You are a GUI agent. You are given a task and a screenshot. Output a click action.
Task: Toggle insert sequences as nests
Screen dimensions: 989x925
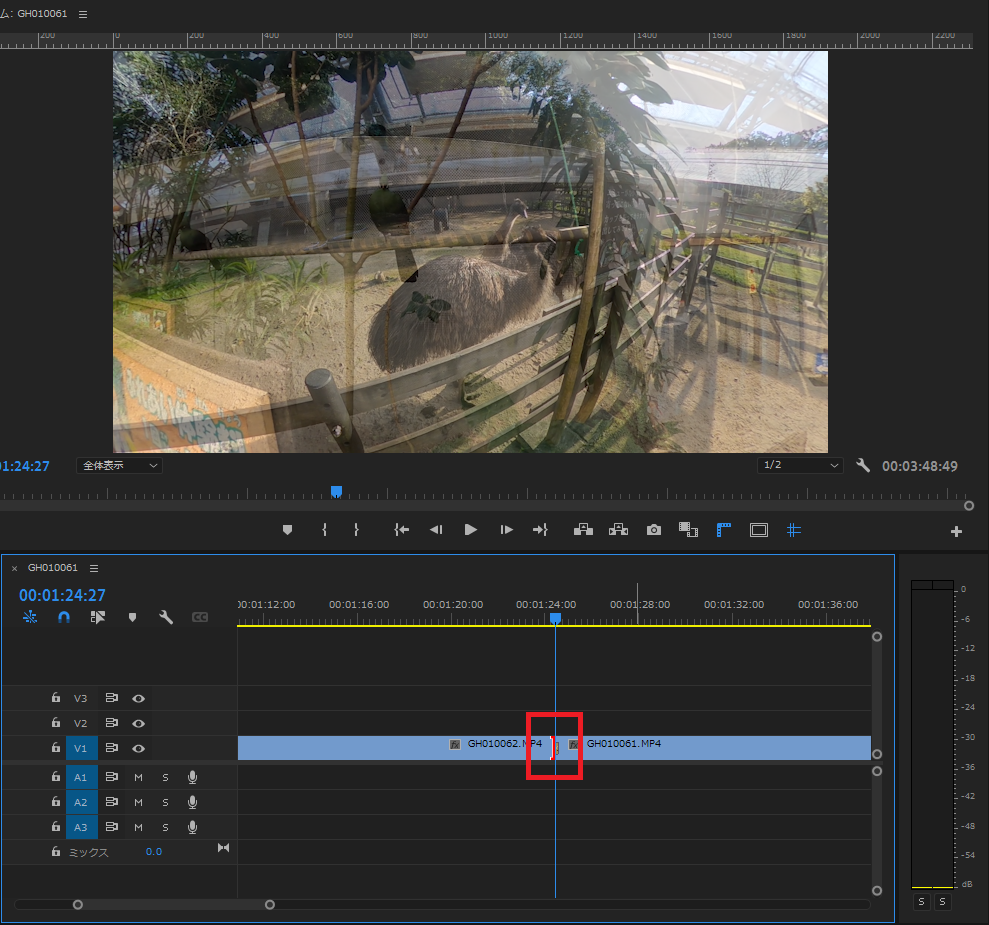pos(30,617)
